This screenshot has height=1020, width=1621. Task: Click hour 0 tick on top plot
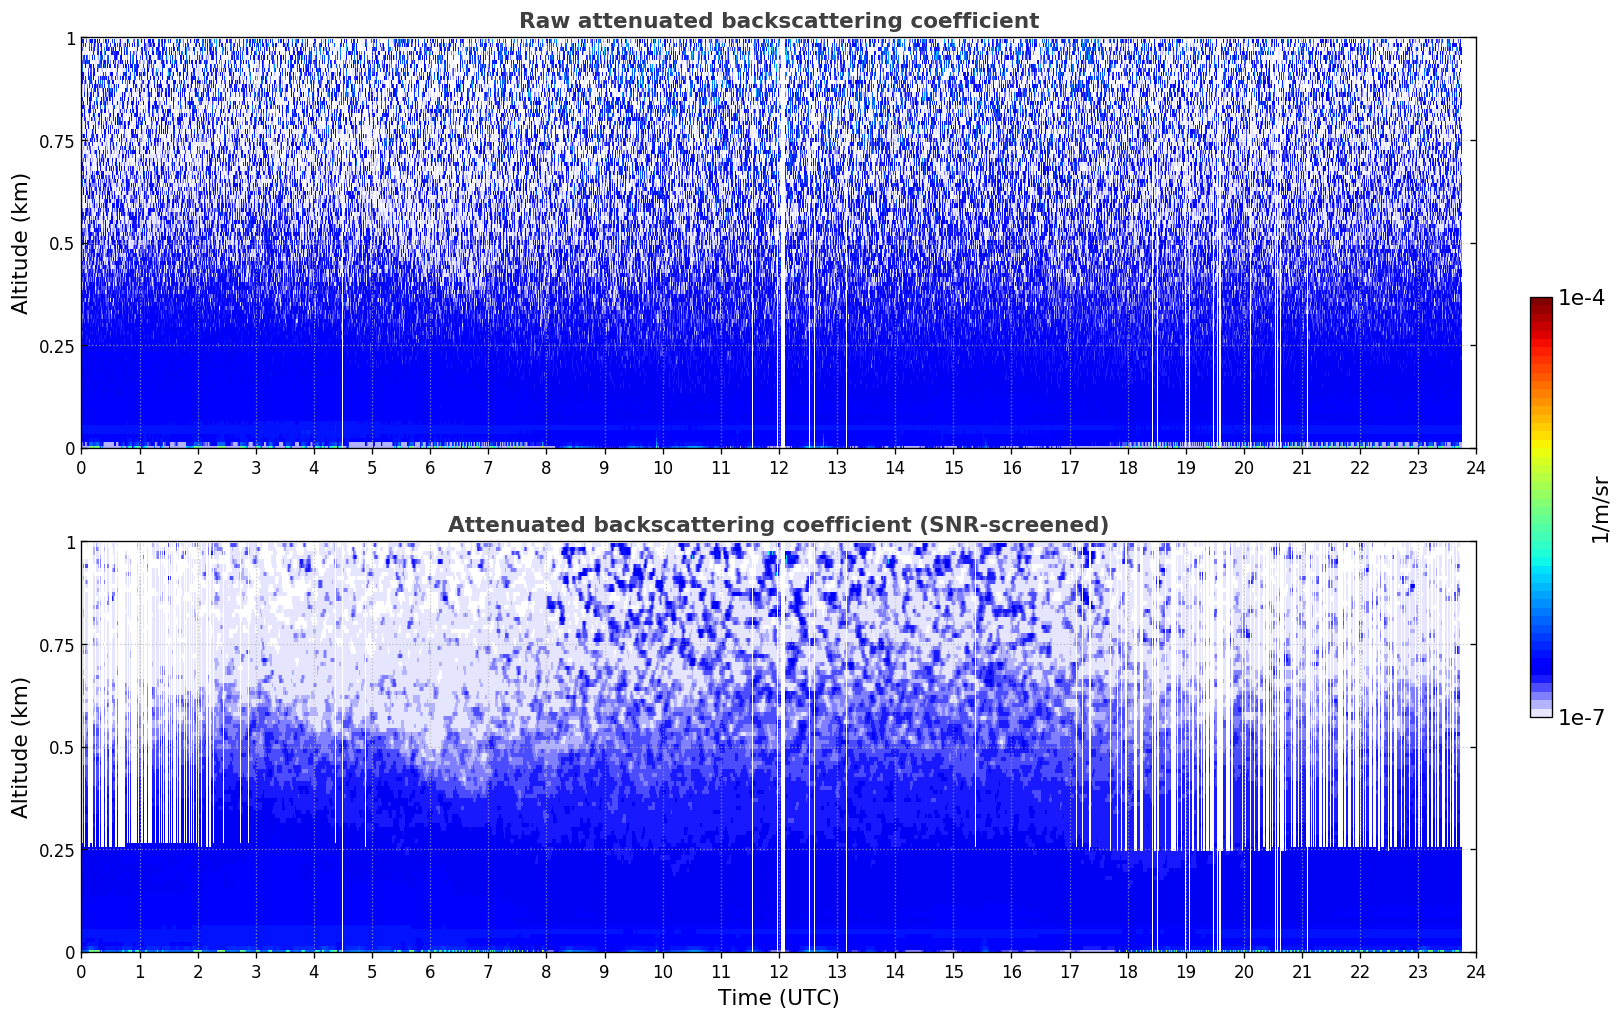pyautogui.click(x=81, y=467)
